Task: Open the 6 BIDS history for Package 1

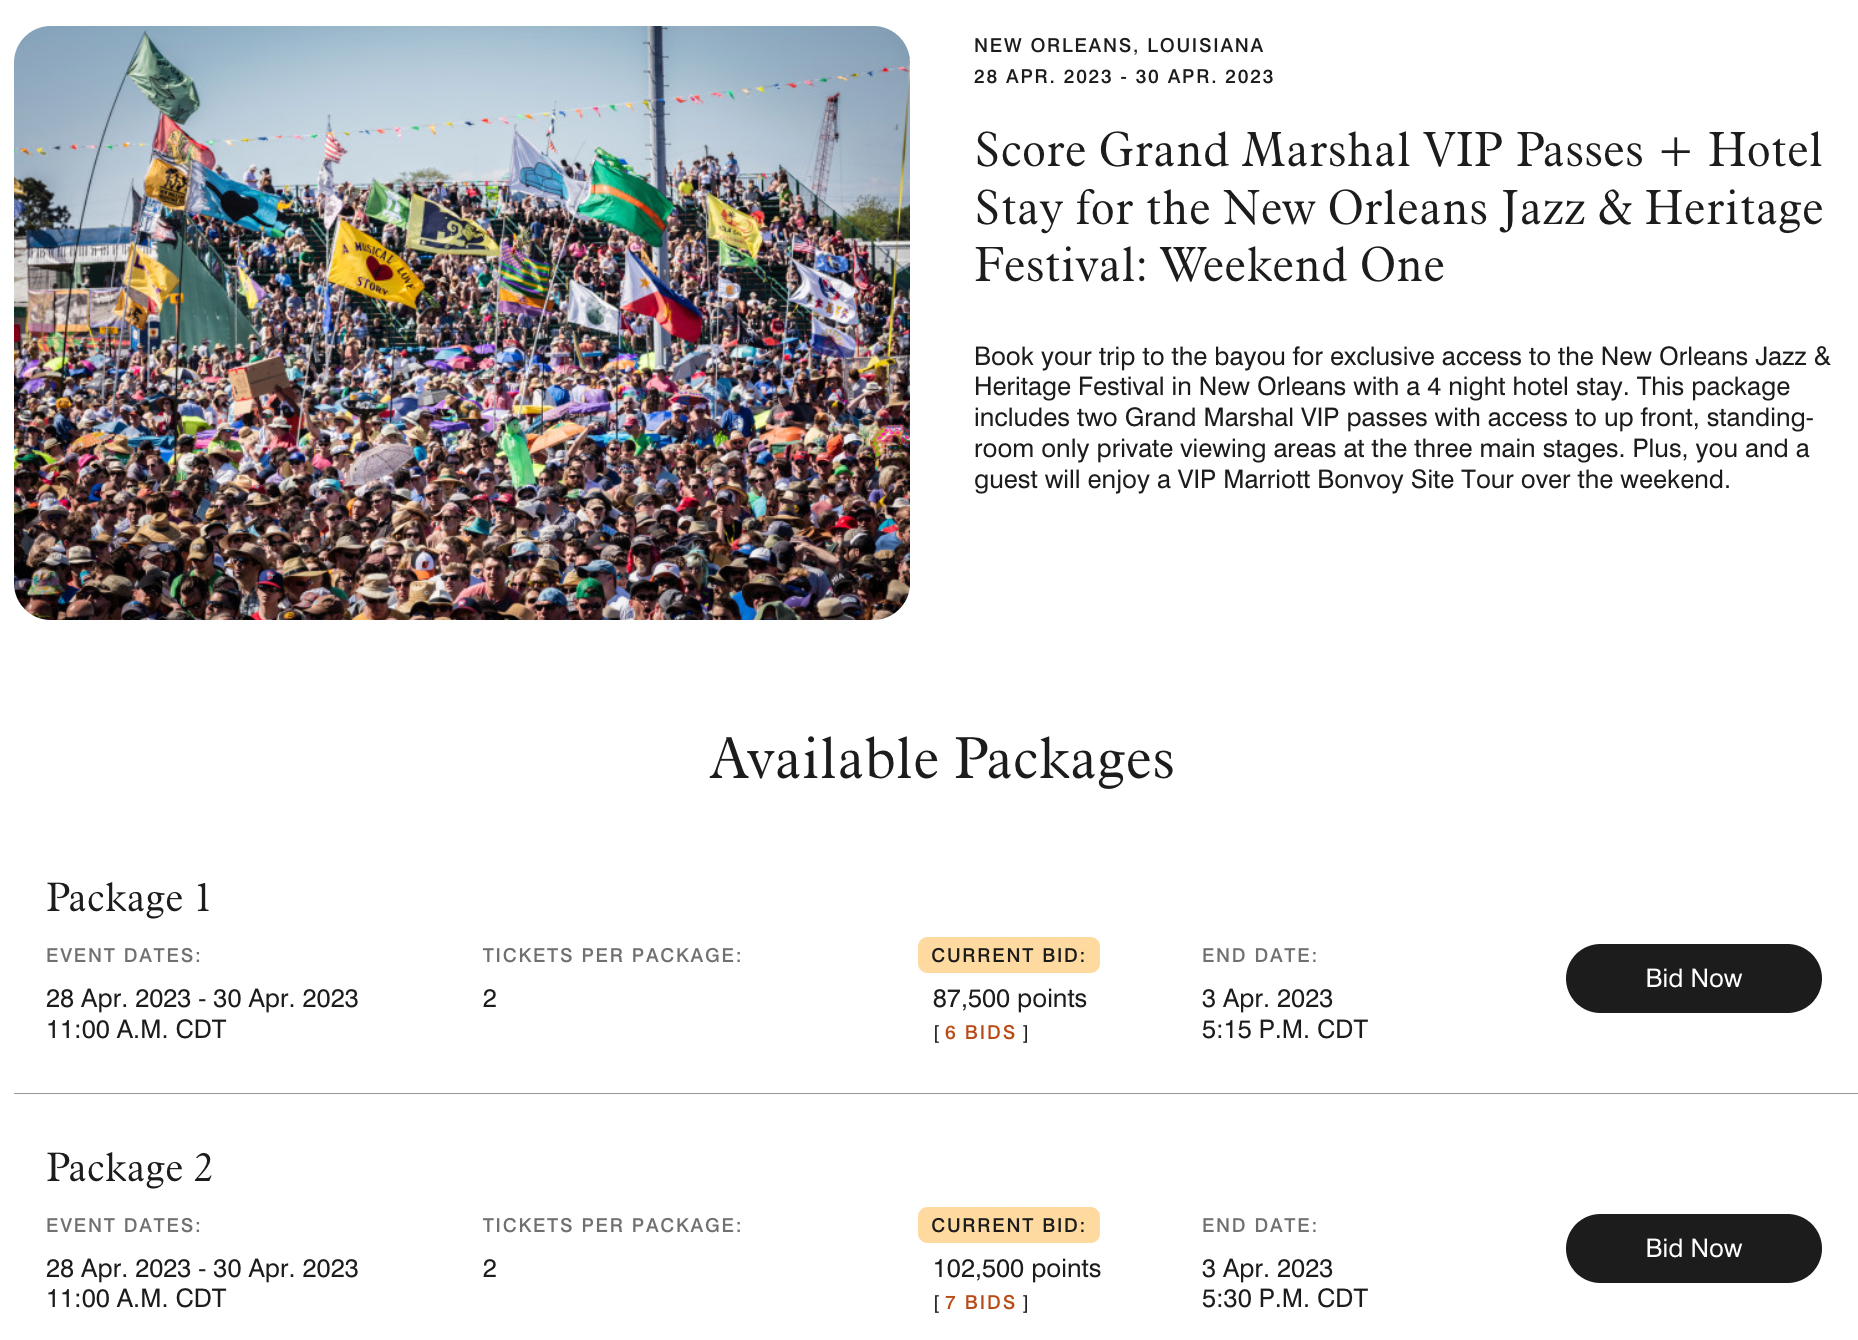Action: [x=979, y=1033]
